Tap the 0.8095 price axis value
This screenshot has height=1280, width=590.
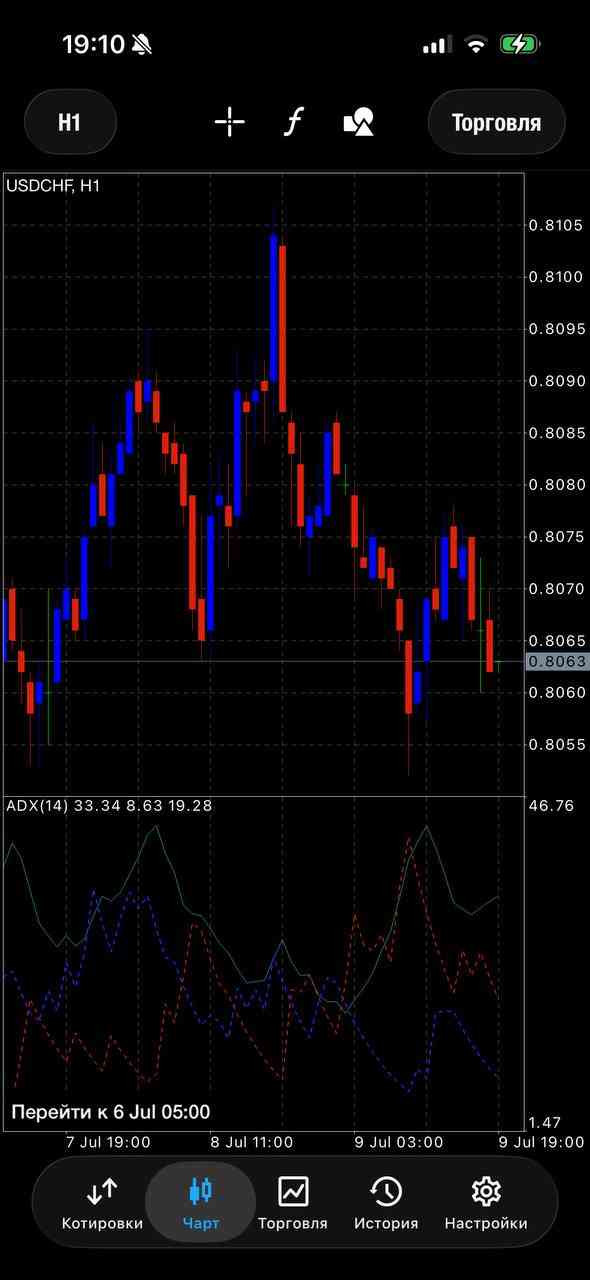555,329
